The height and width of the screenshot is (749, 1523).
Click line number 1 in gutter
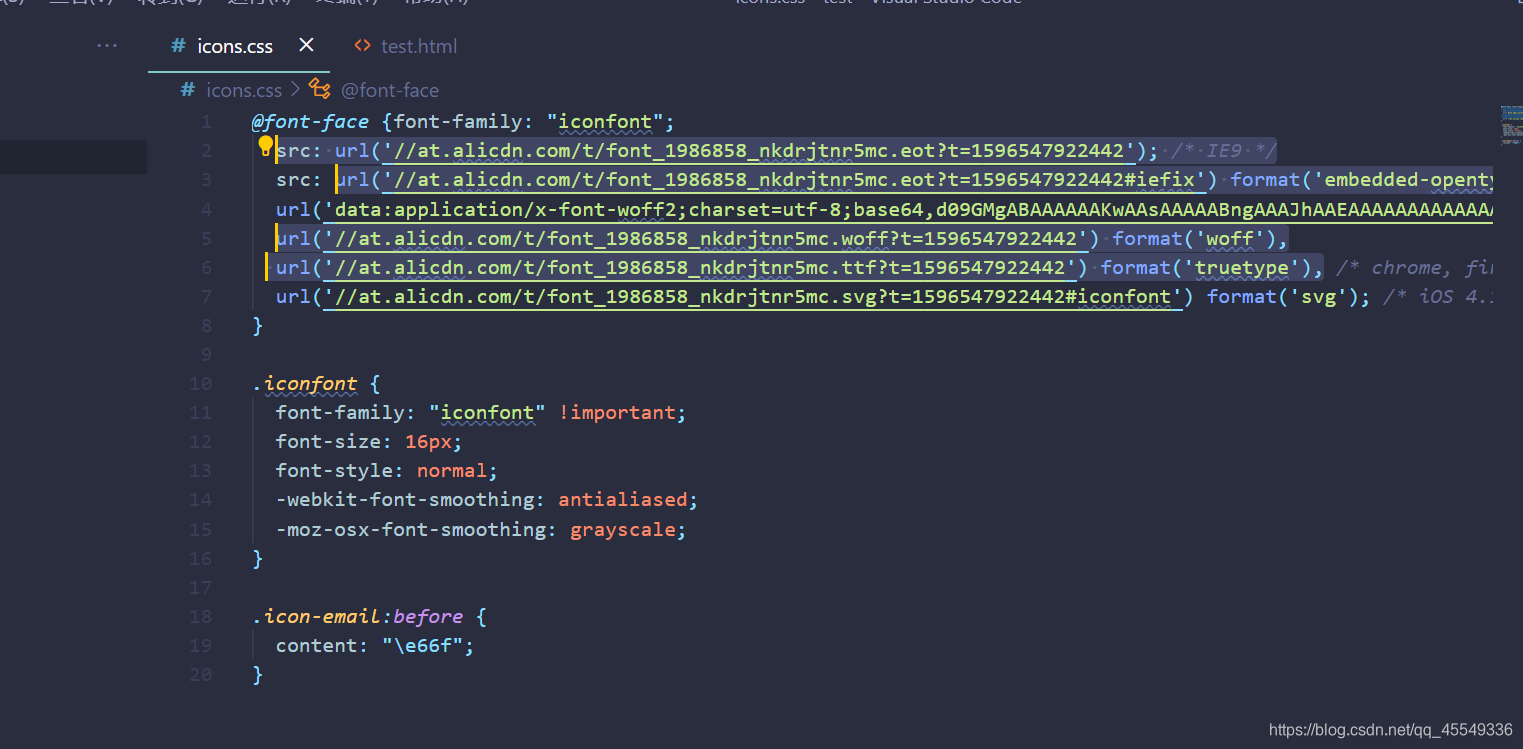pos(206,122)
